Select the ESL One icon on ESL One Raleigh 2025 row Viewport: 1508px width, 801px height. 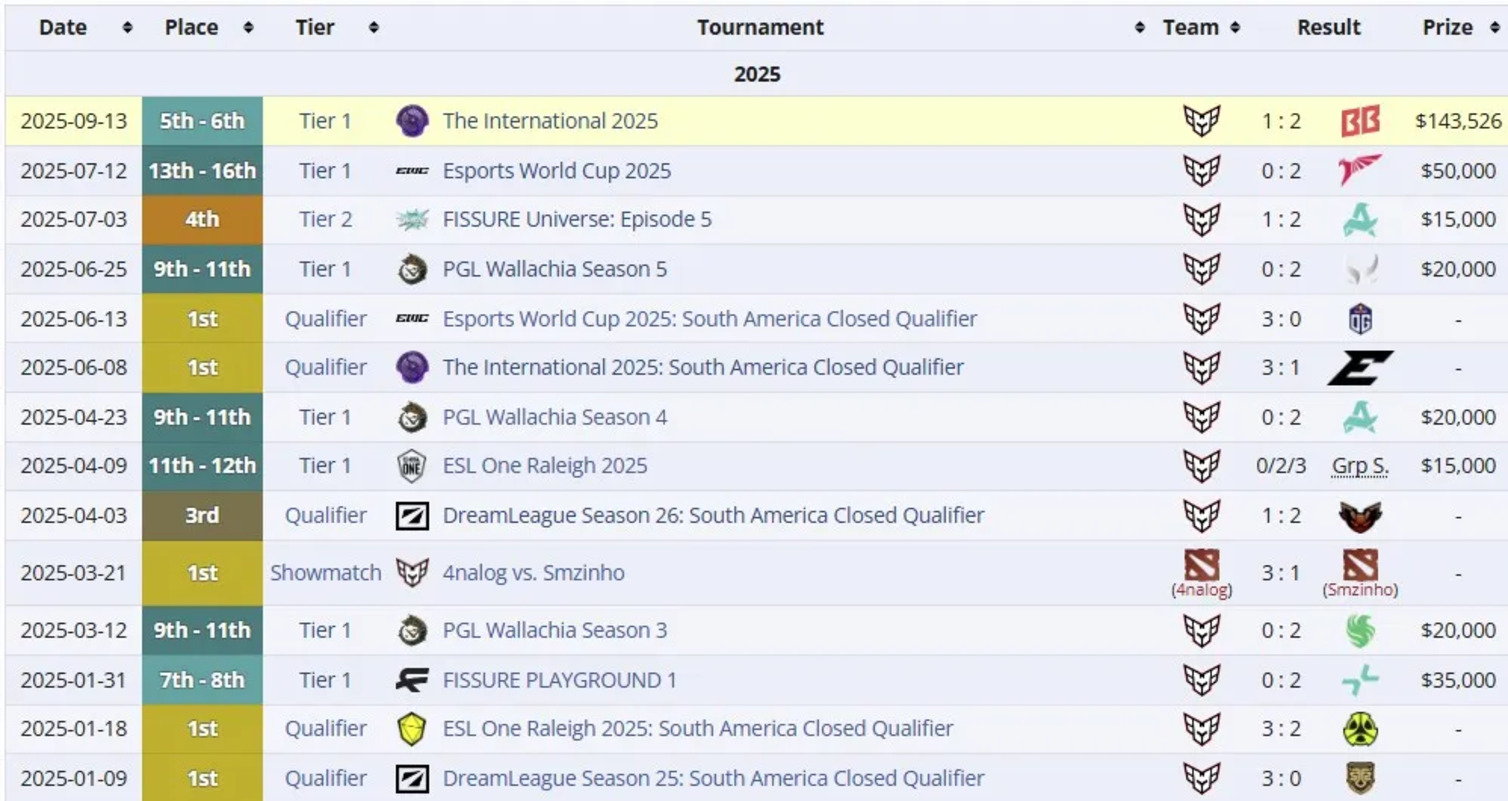click(414, 466)
